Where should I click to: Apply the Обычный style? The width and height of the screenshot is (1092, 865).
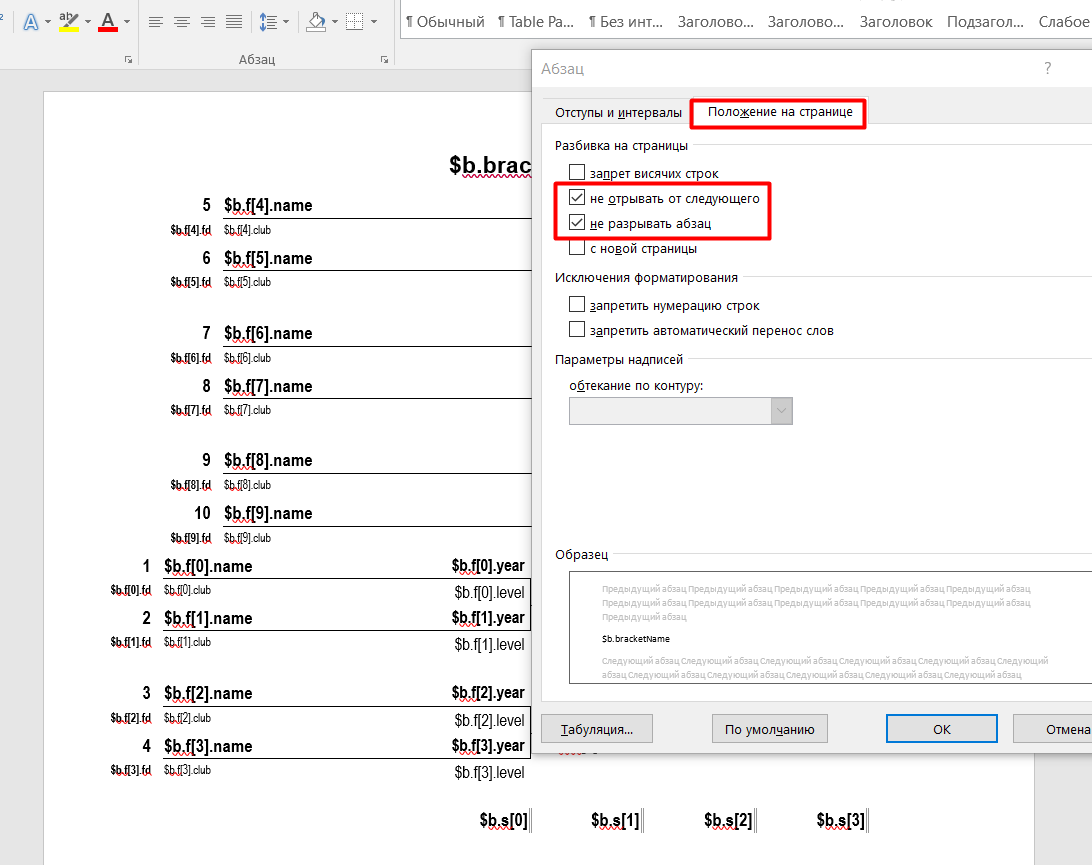(445, 22)
